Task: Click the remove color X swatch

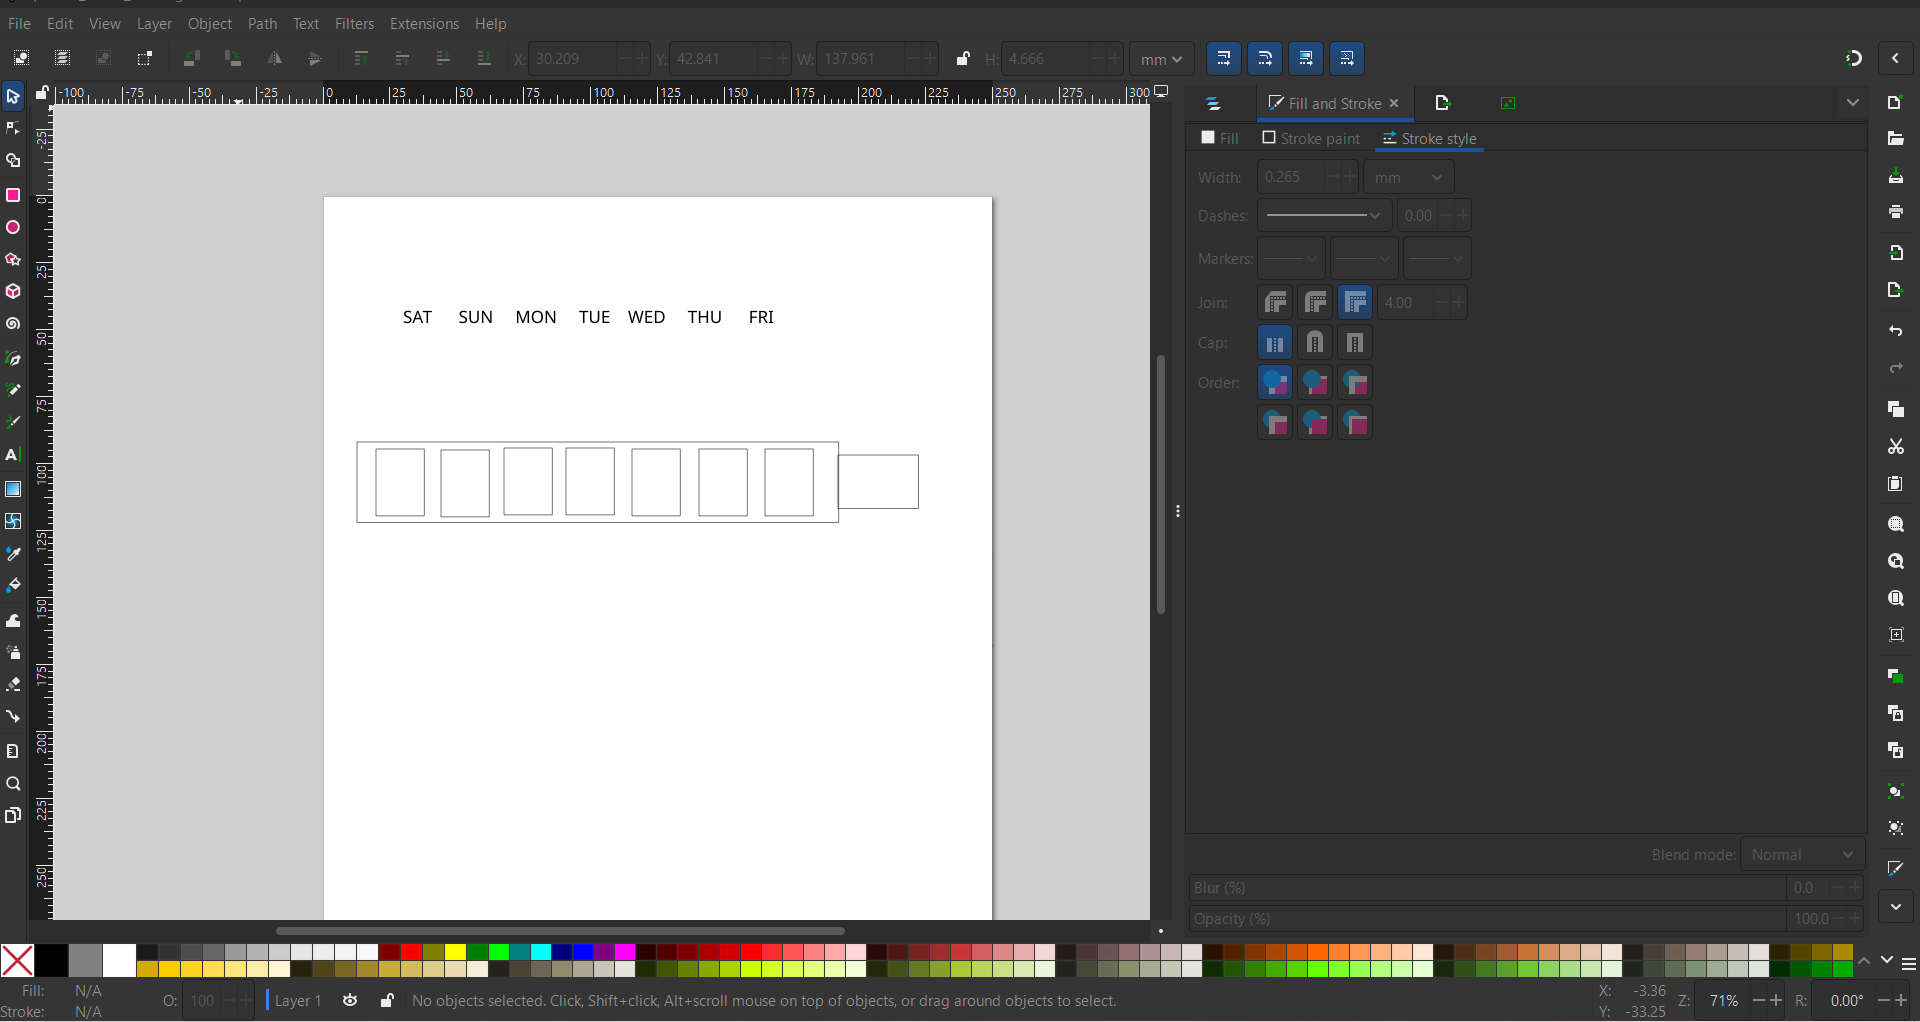Action: pyautogui.click(x=17, y=961)
